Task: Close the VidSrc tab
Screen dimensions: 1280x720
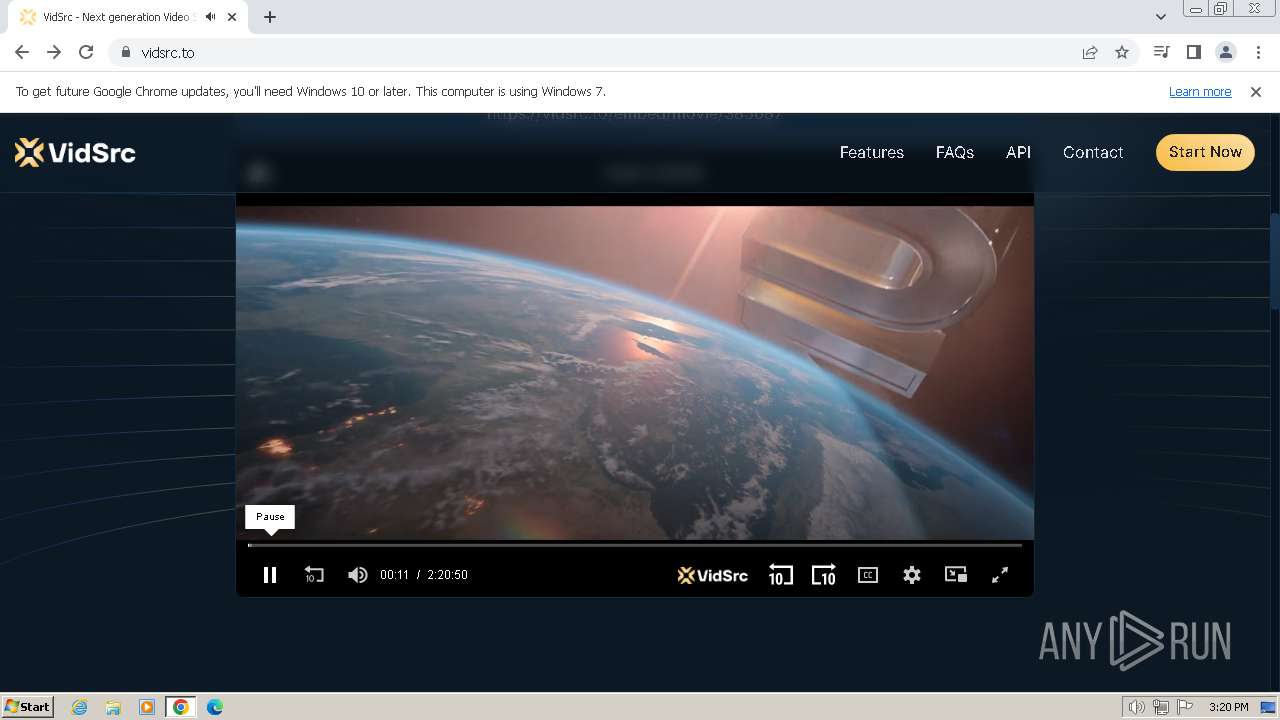Action: [x=233, y=17]
